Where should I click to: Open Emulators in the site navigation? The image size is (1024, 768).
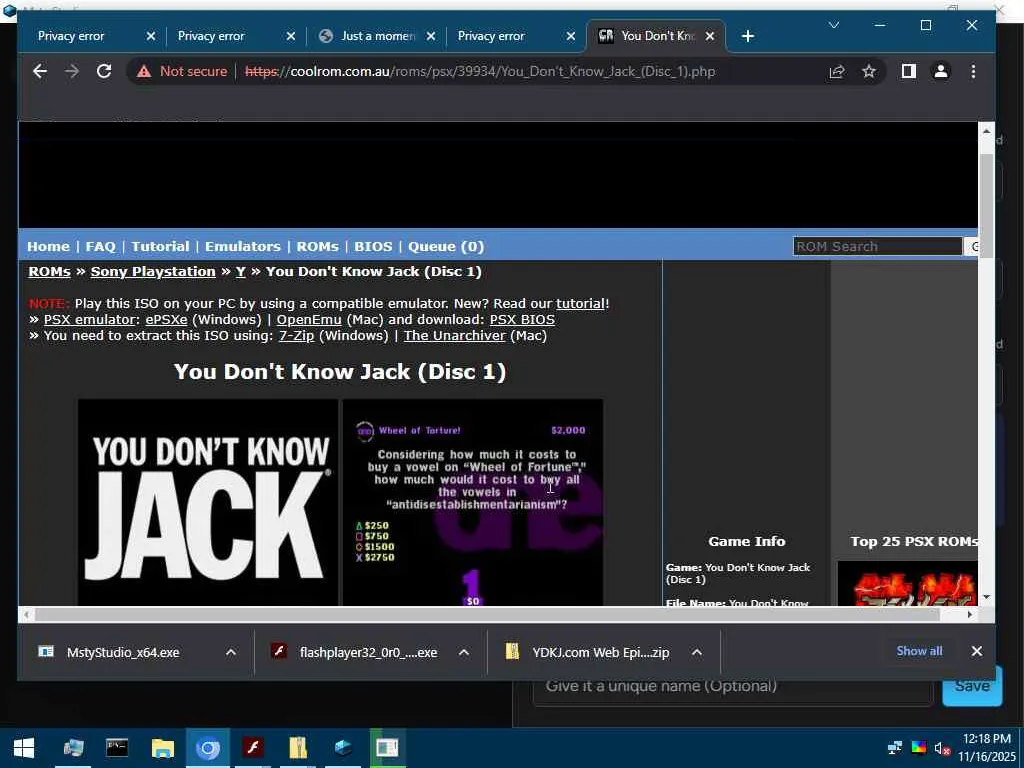coord(243,246)
